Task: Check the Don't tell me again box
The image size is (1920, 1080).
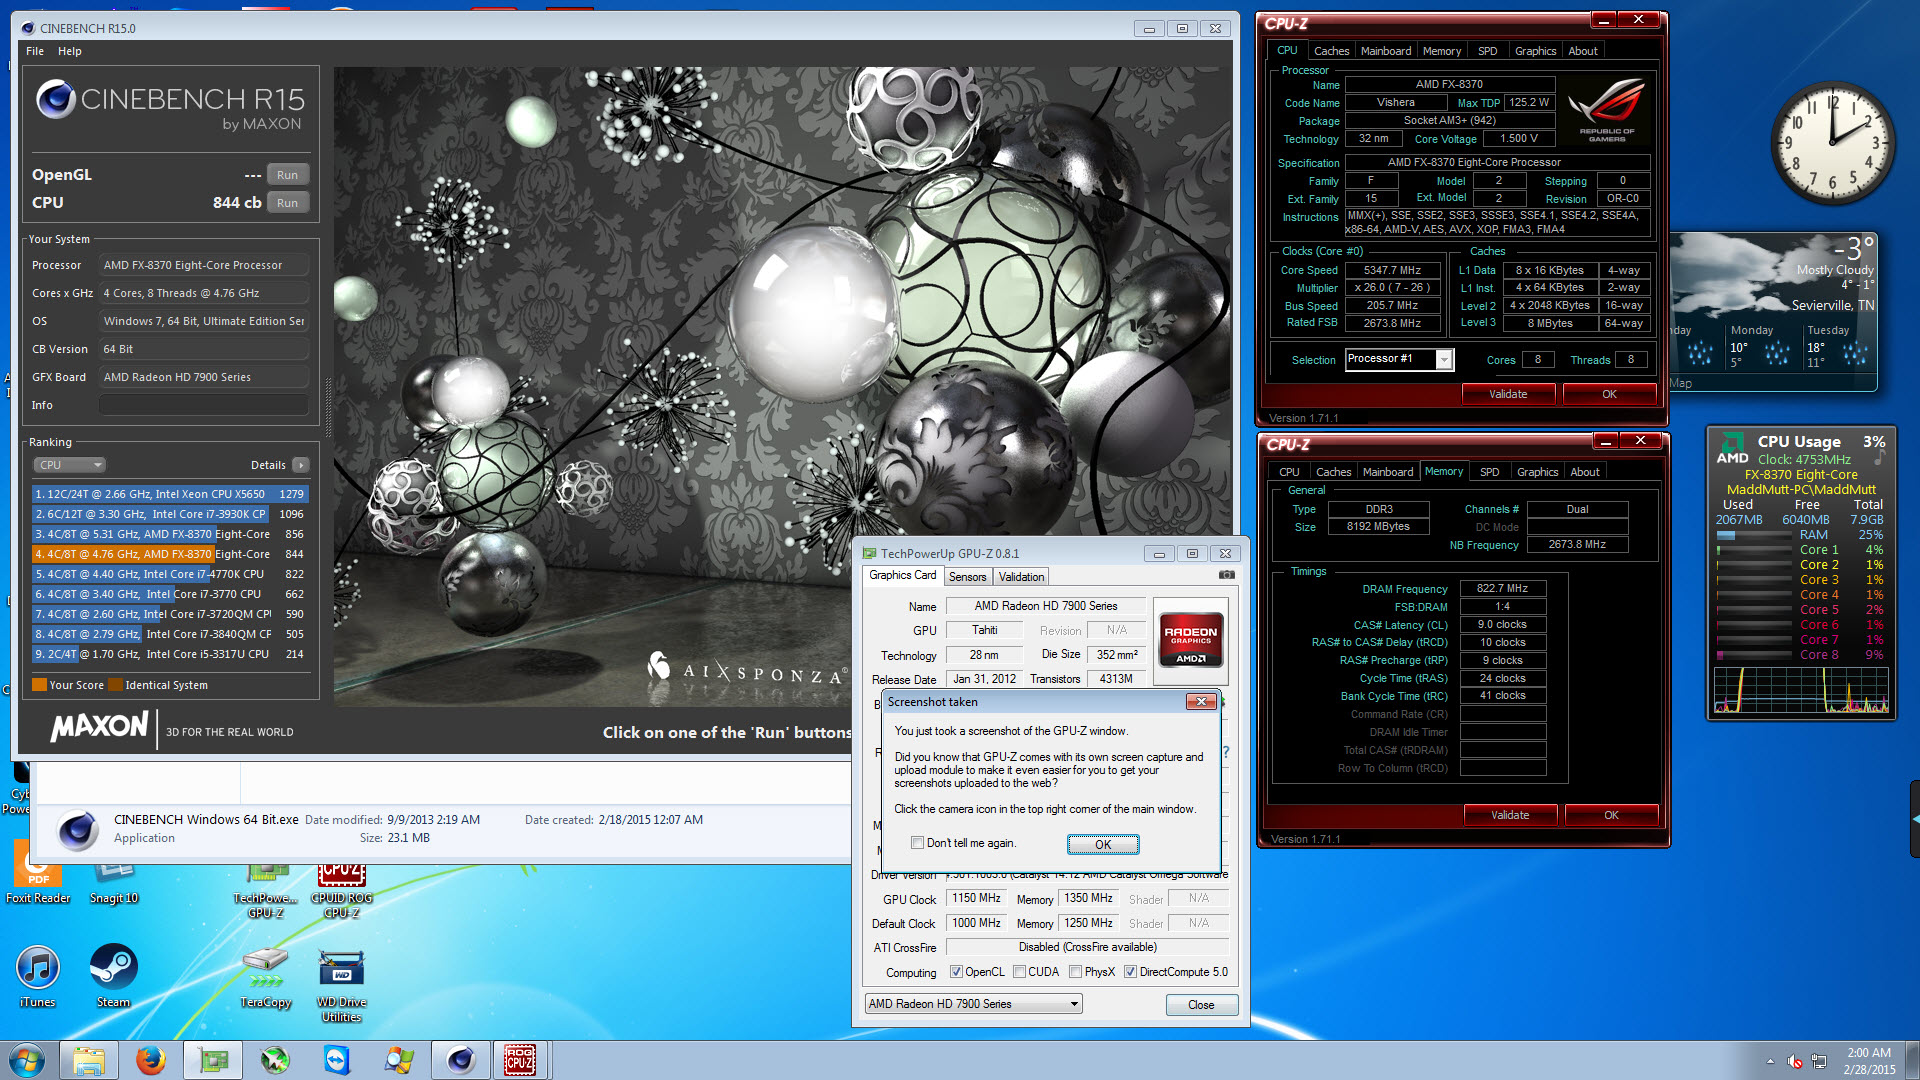Action: click(x=917, y=843)
